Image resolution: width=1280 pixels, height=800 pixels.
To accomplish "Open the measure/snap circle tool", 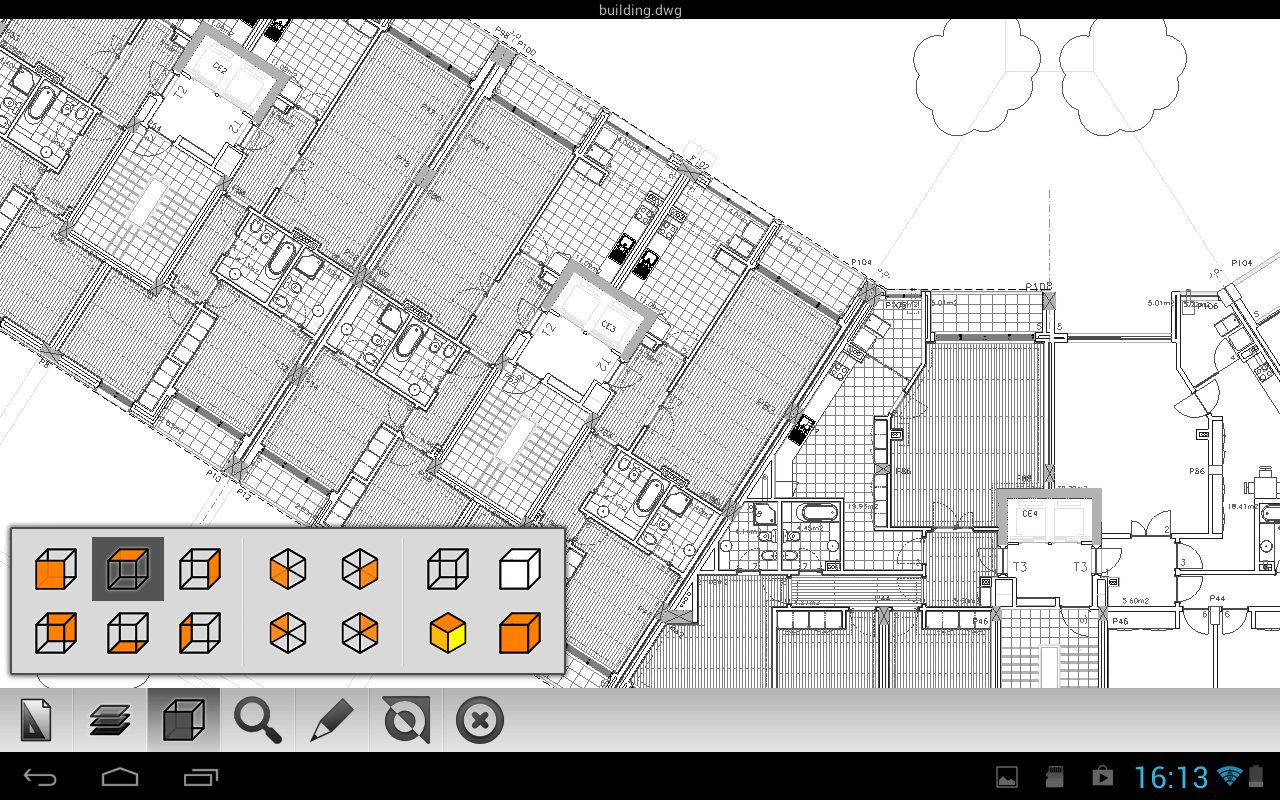I will pos(406,720).
